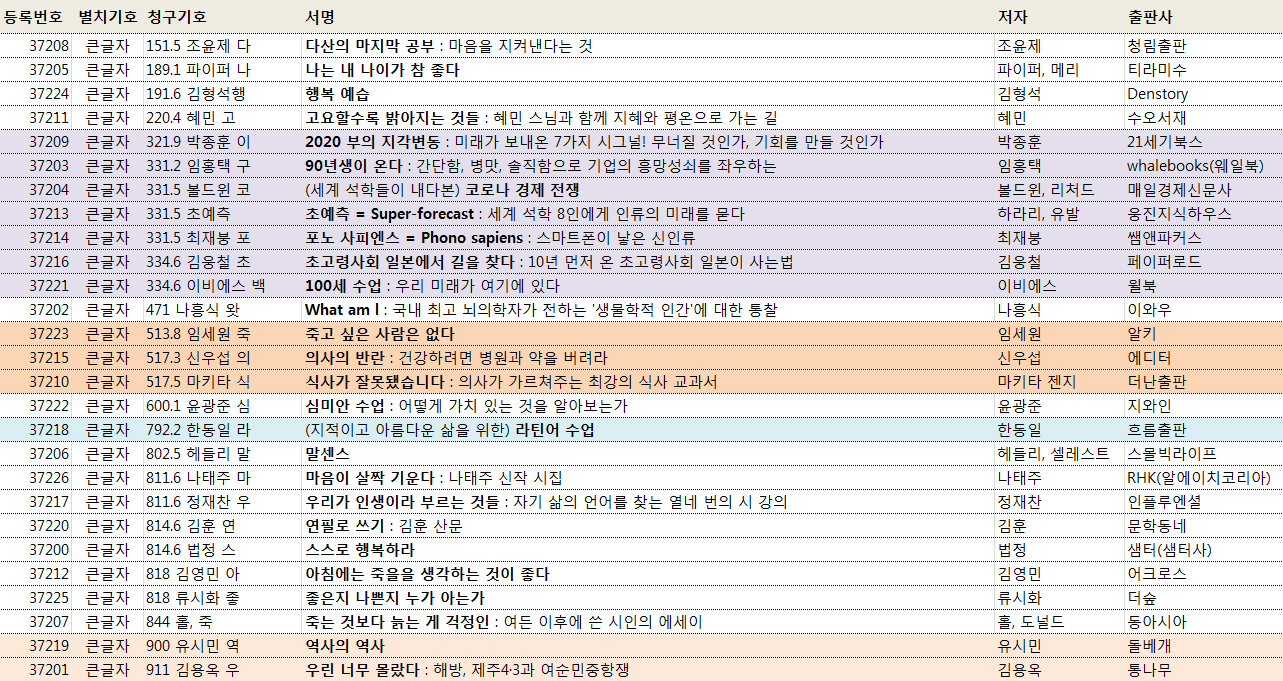Select title 말센스

(327, 454)
